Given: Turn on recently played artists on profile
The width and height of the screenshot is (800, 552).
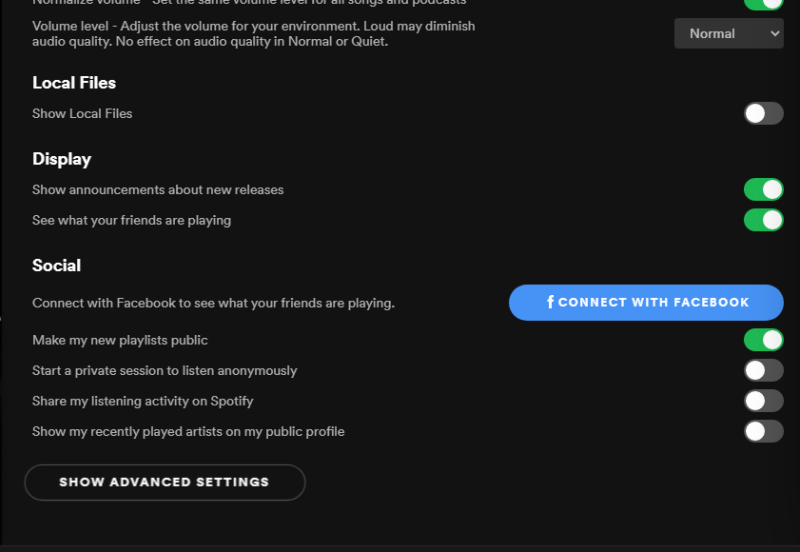Looking at the screenshot, I should tap(764, 432).
